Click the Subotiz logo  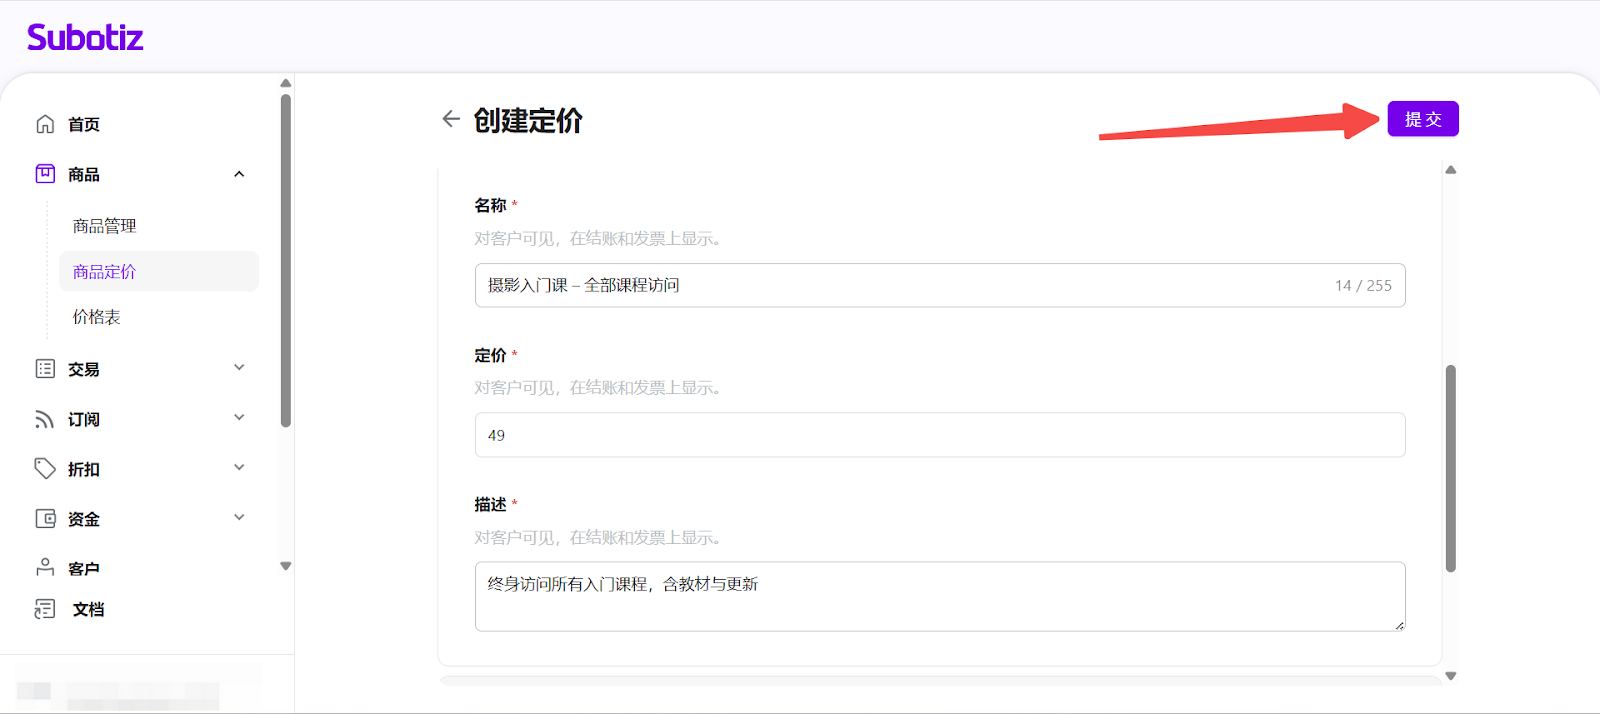click(x=85, y=38)
